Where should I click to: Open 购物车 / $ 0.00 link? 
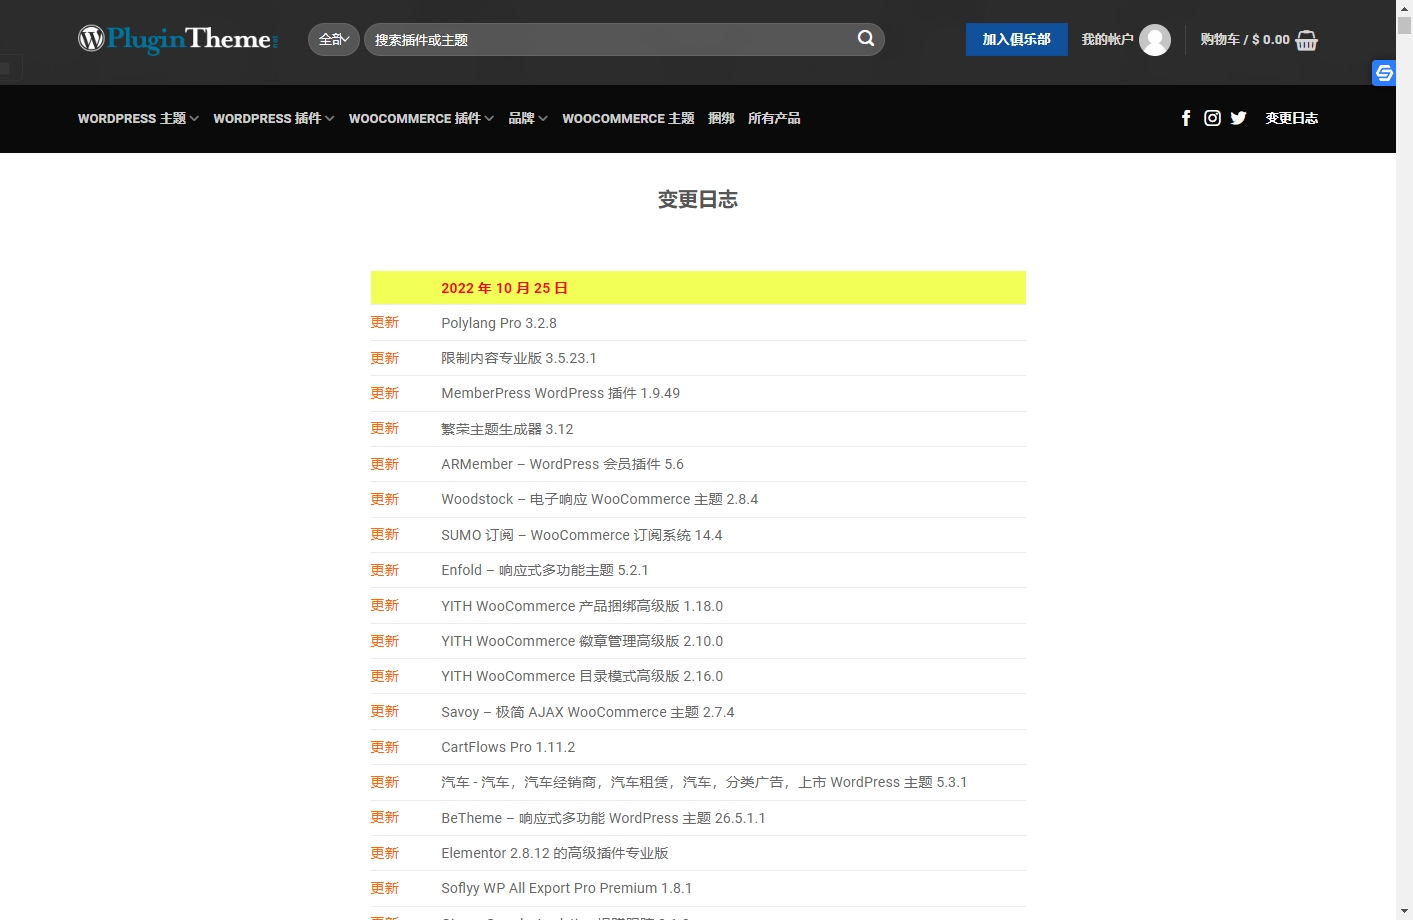tap(1245, 39)
